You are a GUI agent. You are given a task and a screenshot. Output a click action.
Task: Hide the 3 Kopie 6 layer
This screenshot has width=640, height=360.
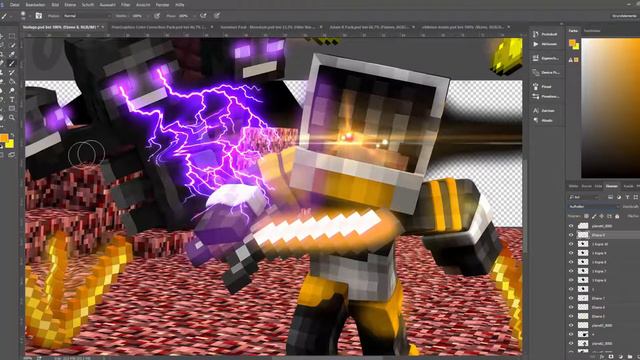coord(571,280)
